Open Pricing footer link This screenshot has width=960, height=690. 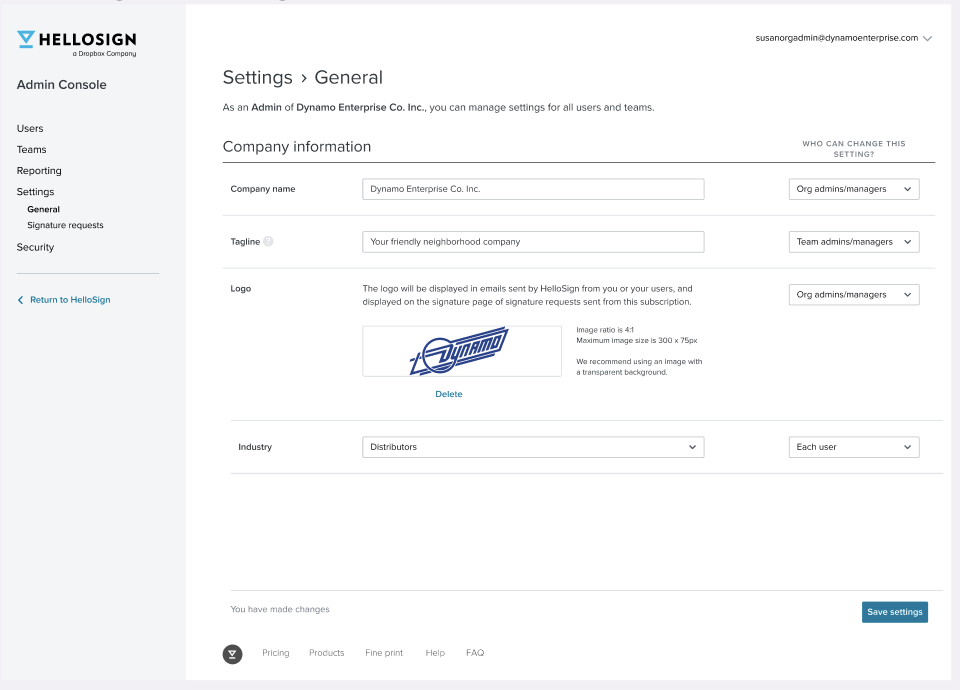tap(276, 653)
